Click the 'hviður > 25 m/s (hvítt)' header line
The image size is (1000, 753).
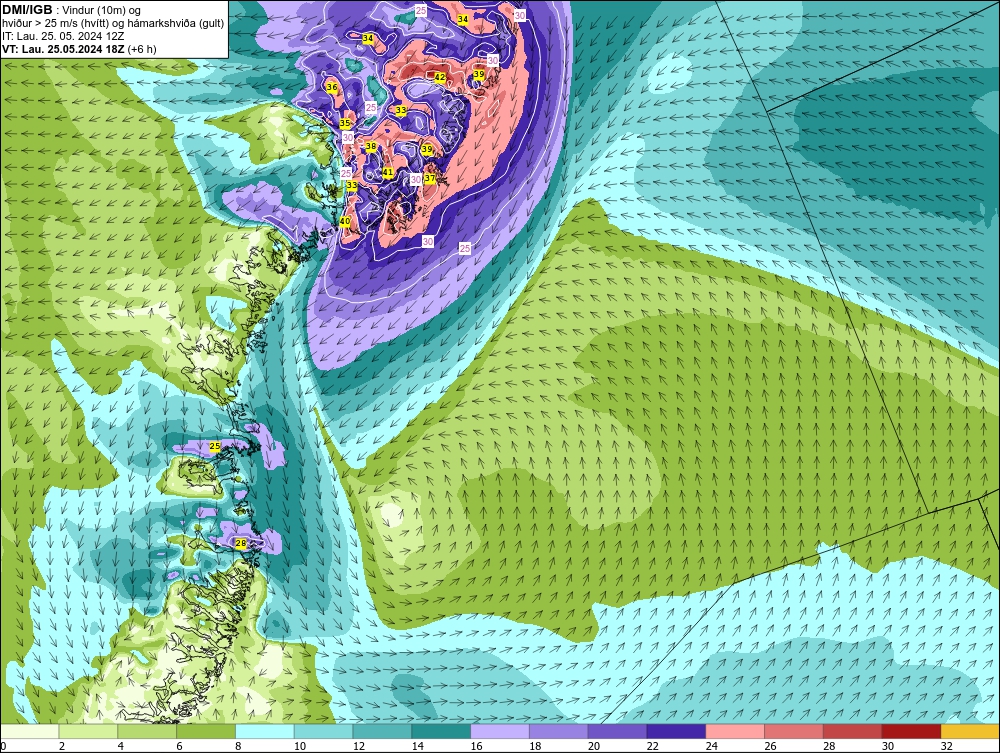[x=113, y=23]
